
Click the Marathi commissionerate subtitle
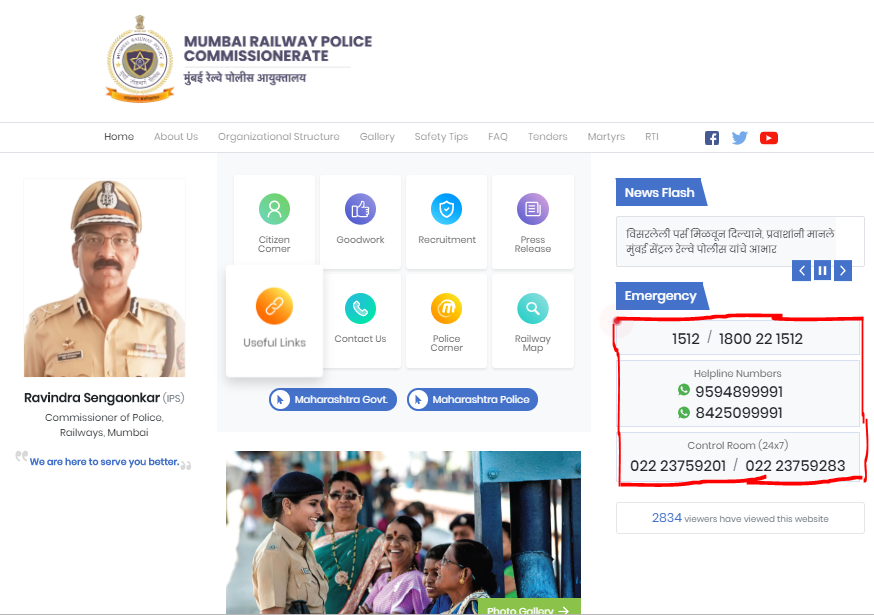click(245, 78)
